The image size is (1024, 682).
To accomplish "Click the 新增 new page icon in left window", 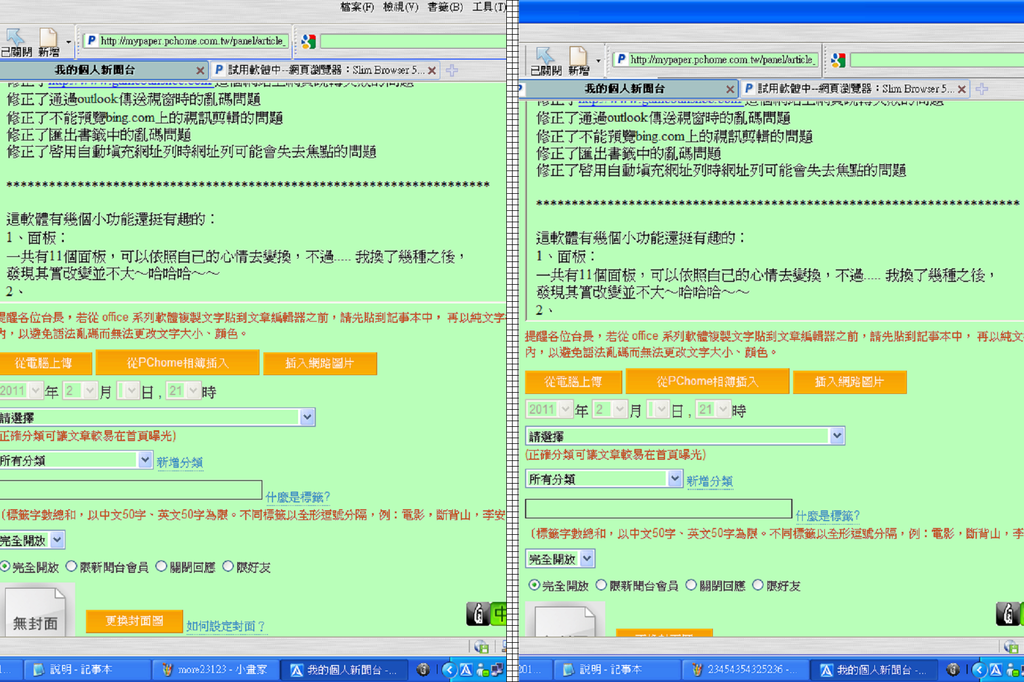I will pyautogui.click(x=48, y=41).
